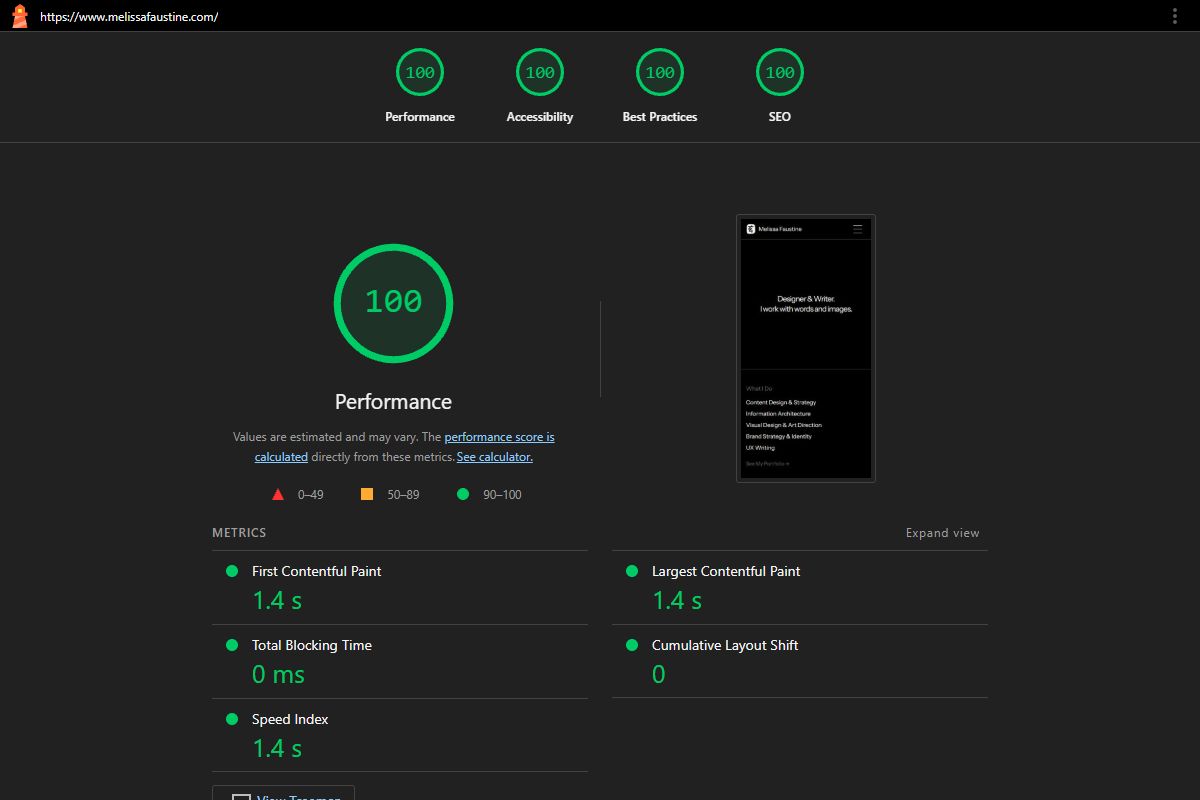Expand the Total Blocking Time metric
The height and width of the screenshot is (800, 1200).
point(311,645)
